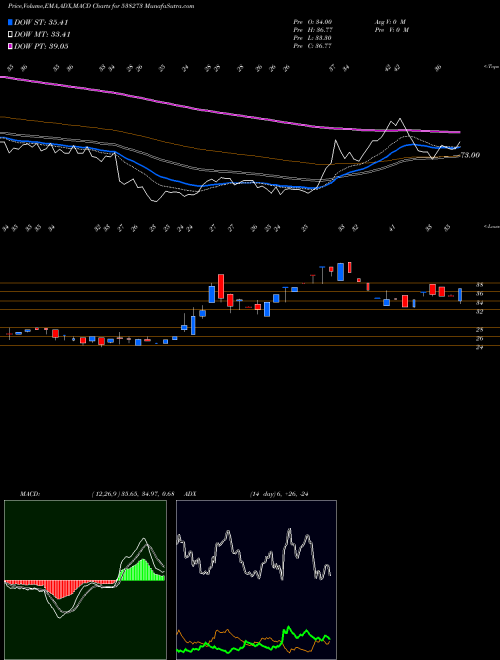Open the MACD histogram thumbnail chart

(x=85, y=580)
